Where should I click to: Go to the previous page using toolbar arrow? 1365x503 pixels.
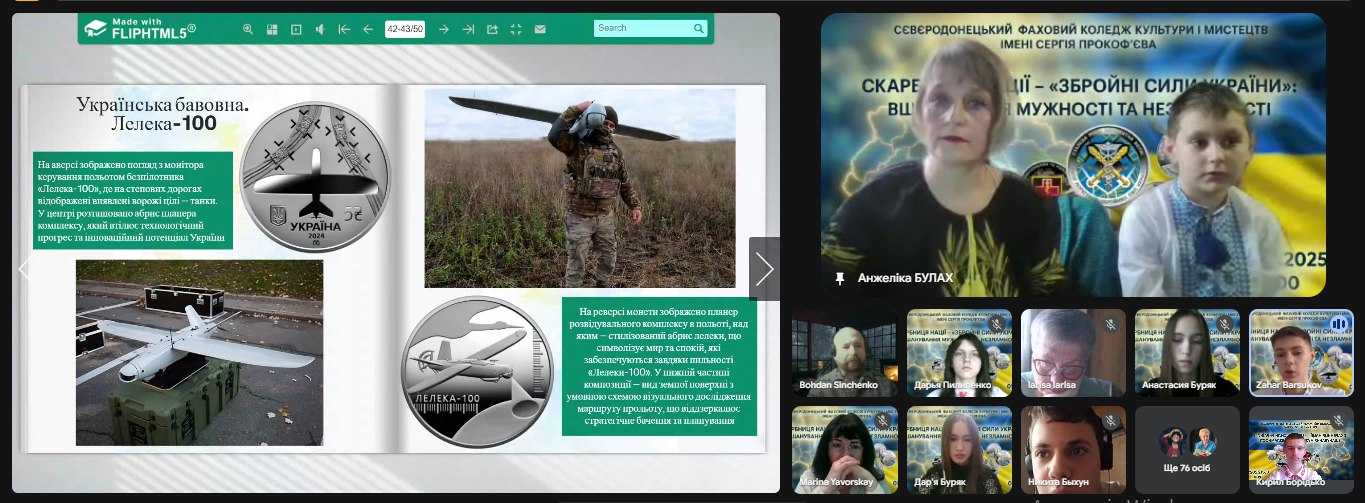tap(368, 29)
